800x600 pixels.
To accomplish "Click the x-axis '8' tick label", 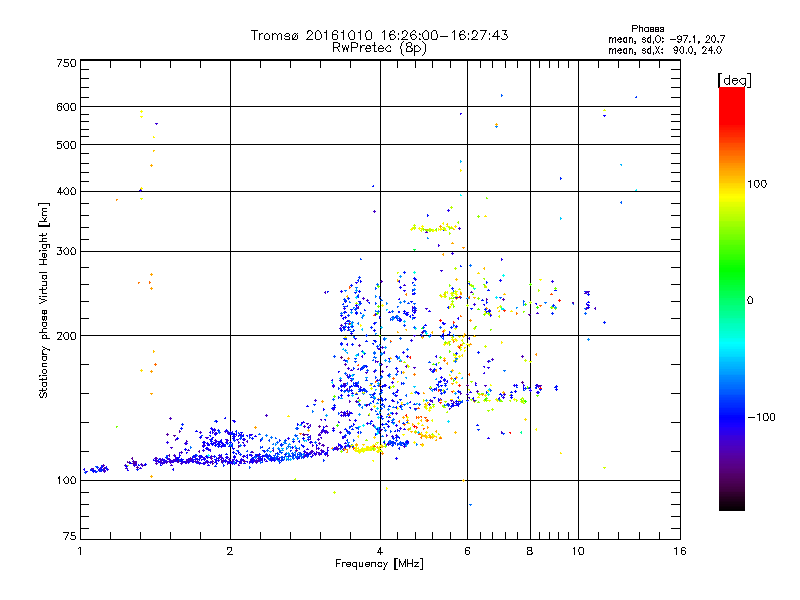I will pyautogui.click(x=530, y=551).
